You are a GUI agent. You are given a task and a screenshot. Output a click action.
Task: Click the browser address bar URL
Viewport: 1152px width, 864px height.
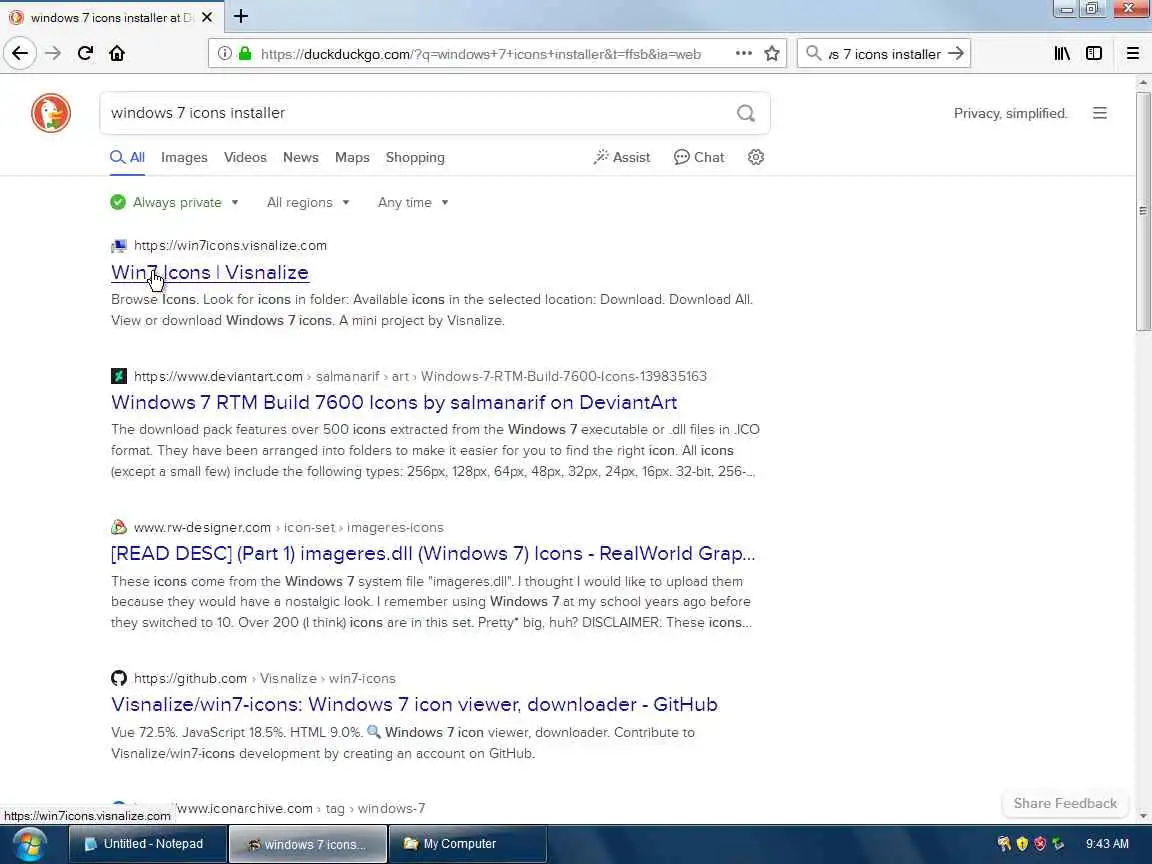click(480, 54)
